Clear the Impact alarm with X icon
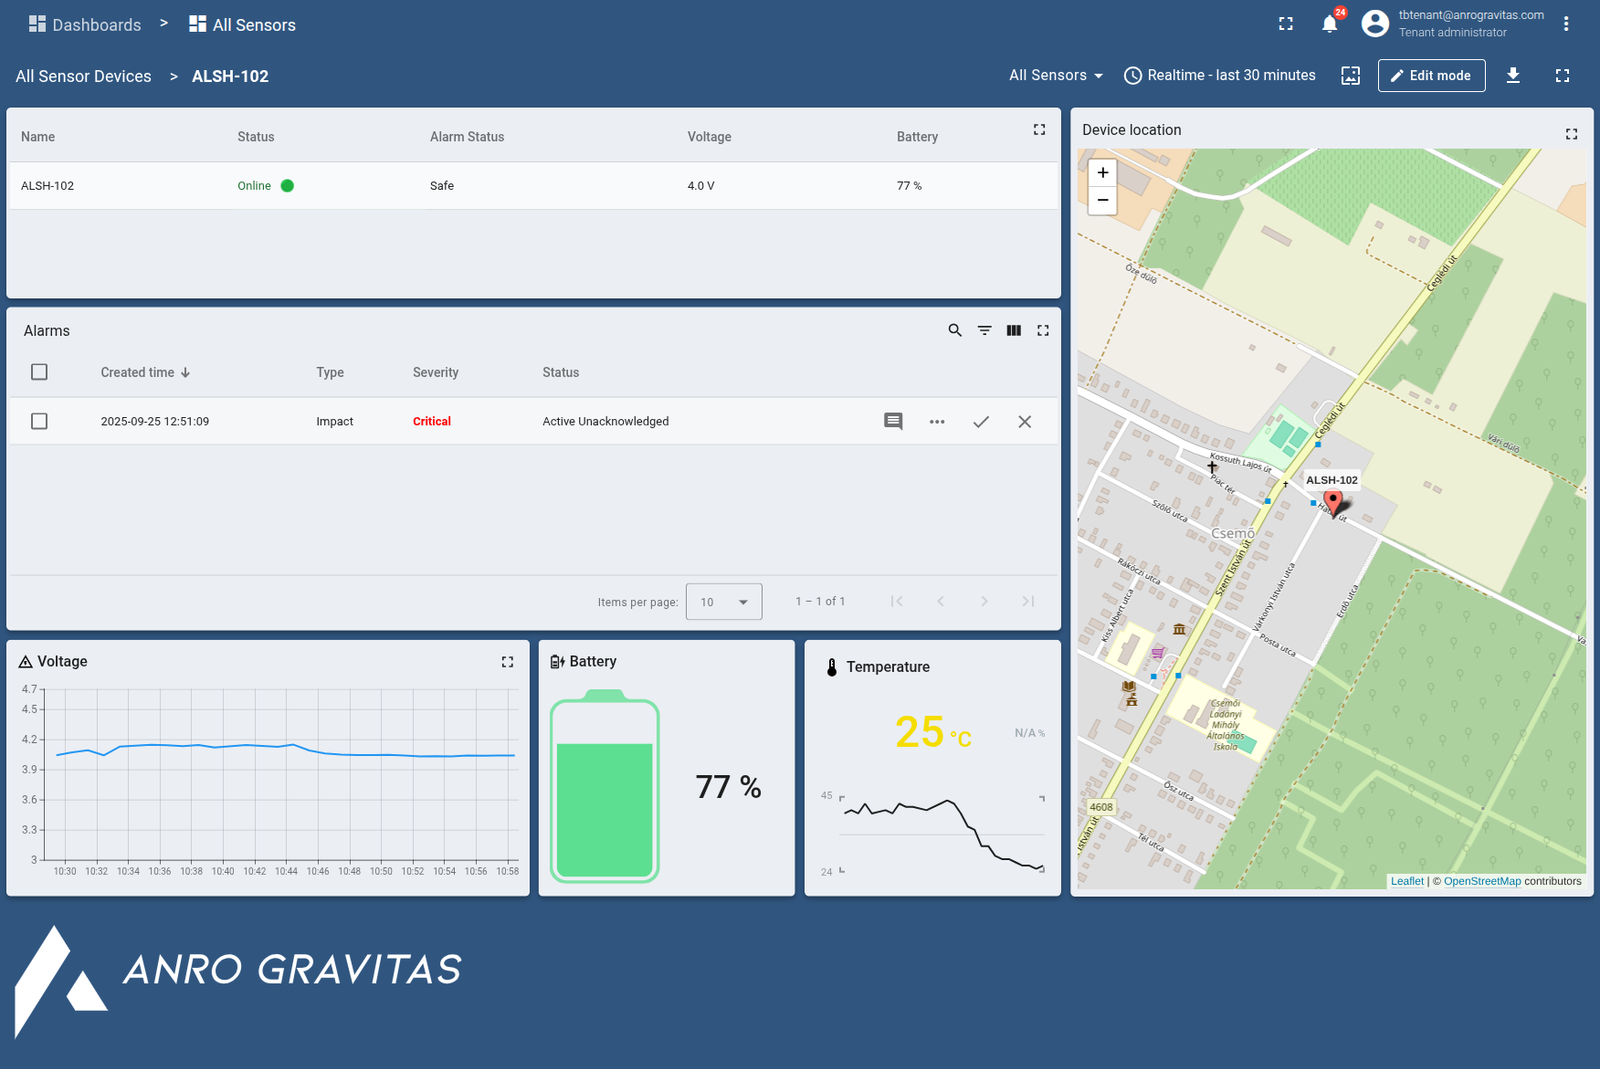Screen dimensions: 1600x1069 pos(1025,422)
